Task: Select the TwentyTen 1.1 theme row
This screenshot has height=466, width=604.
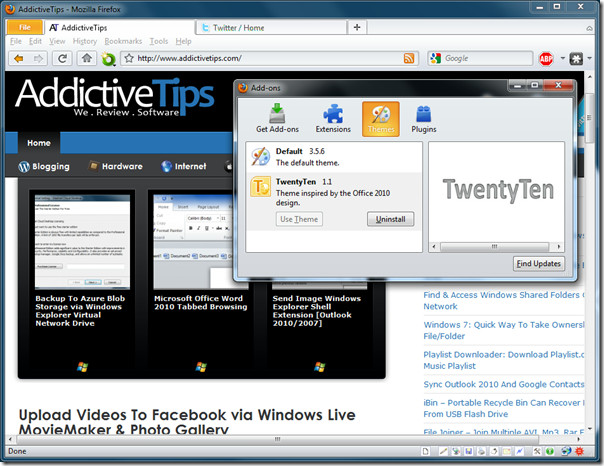Action: [x=334, y=202]
